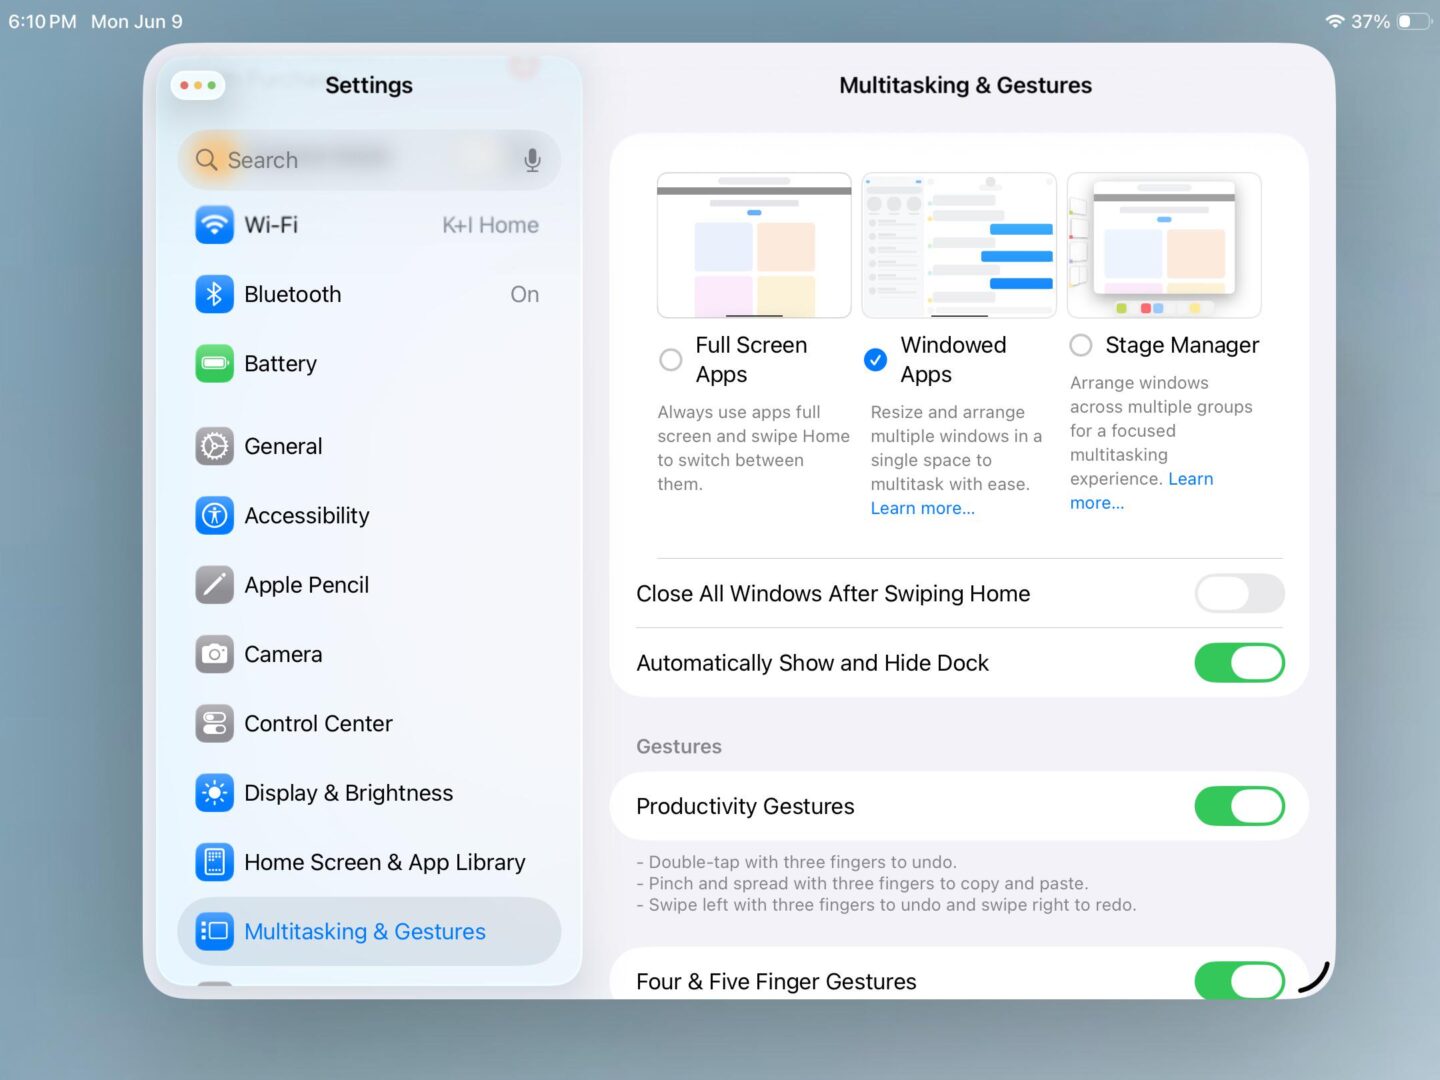
Task: Go to Home Screen & App Library
Action: pyautogui.click(x=384, y=862)
